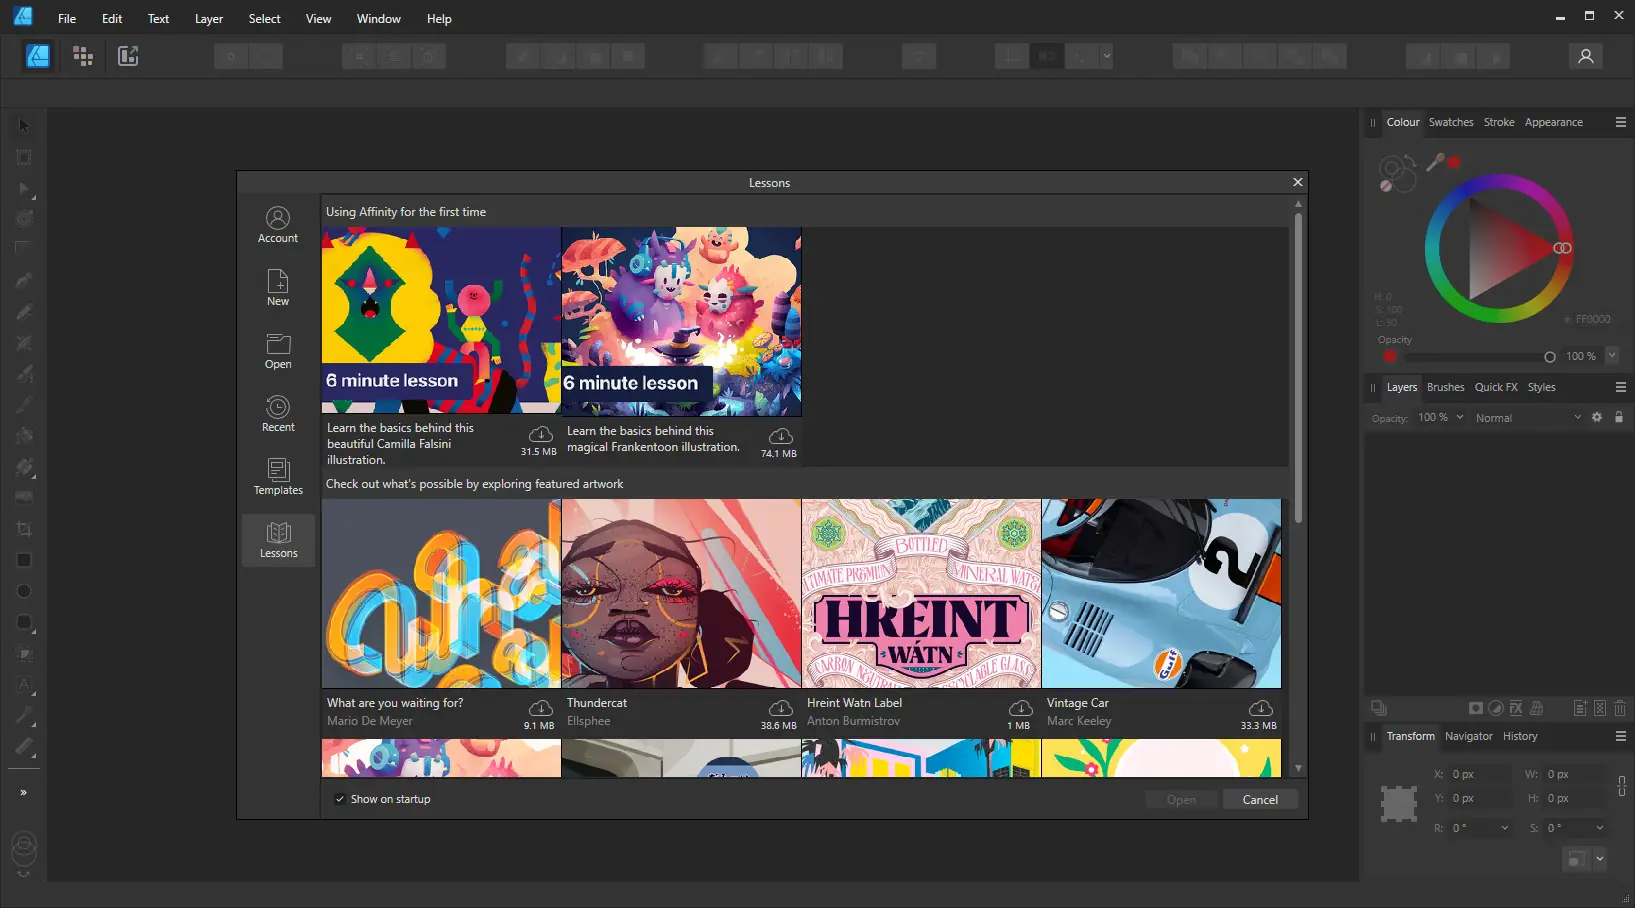
Task: Select the no-fill colour selector circle
Action: tap(1386, 186)
